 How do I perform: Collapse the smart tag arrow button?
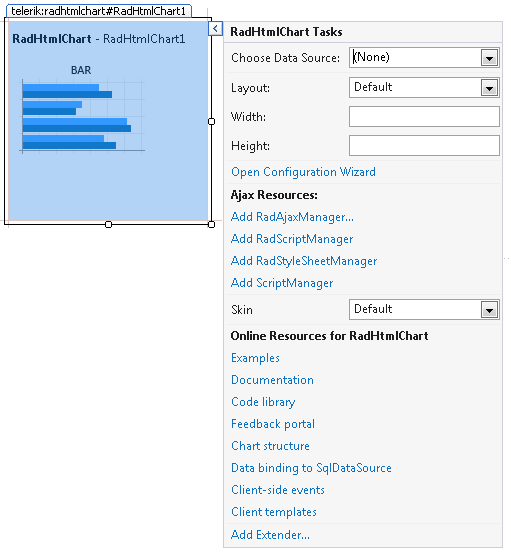point(215,29)
